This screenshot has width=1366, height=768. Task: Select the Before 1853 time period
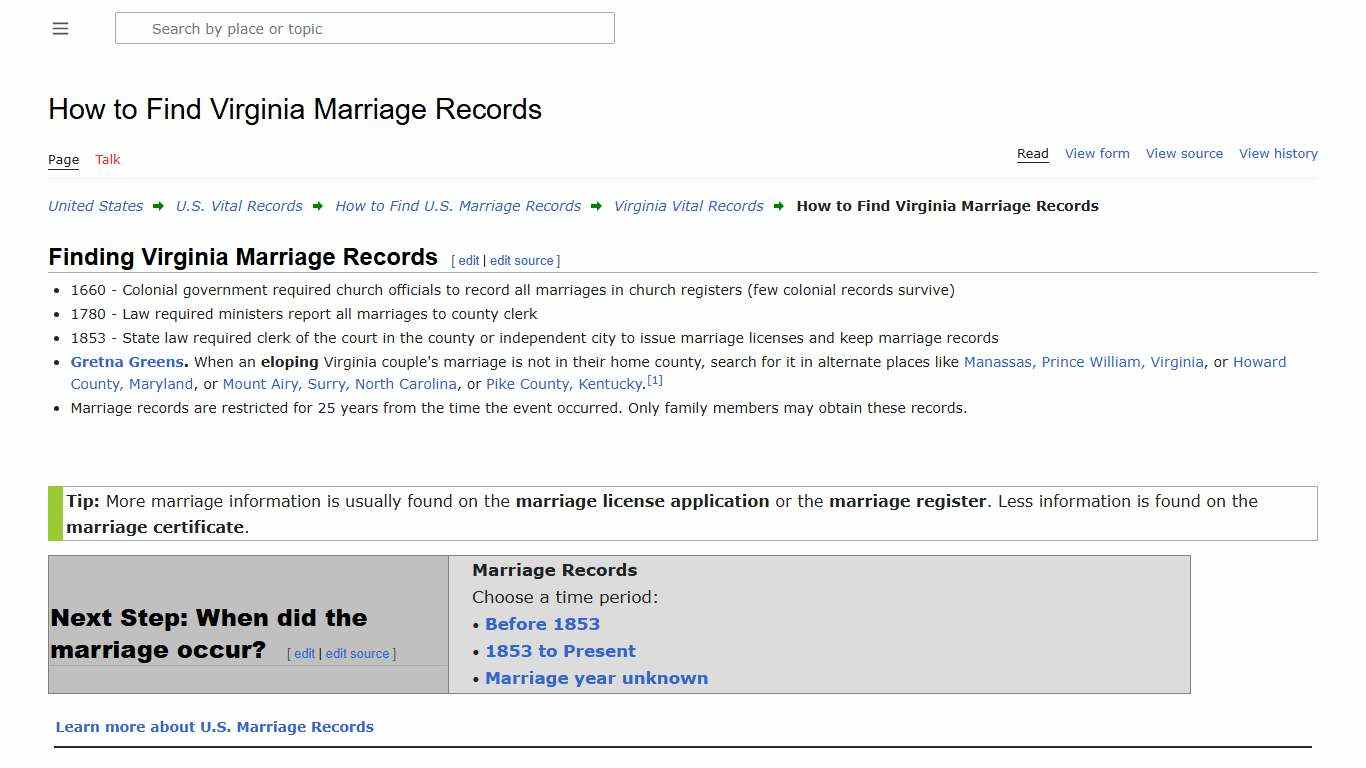pos(542,623)
